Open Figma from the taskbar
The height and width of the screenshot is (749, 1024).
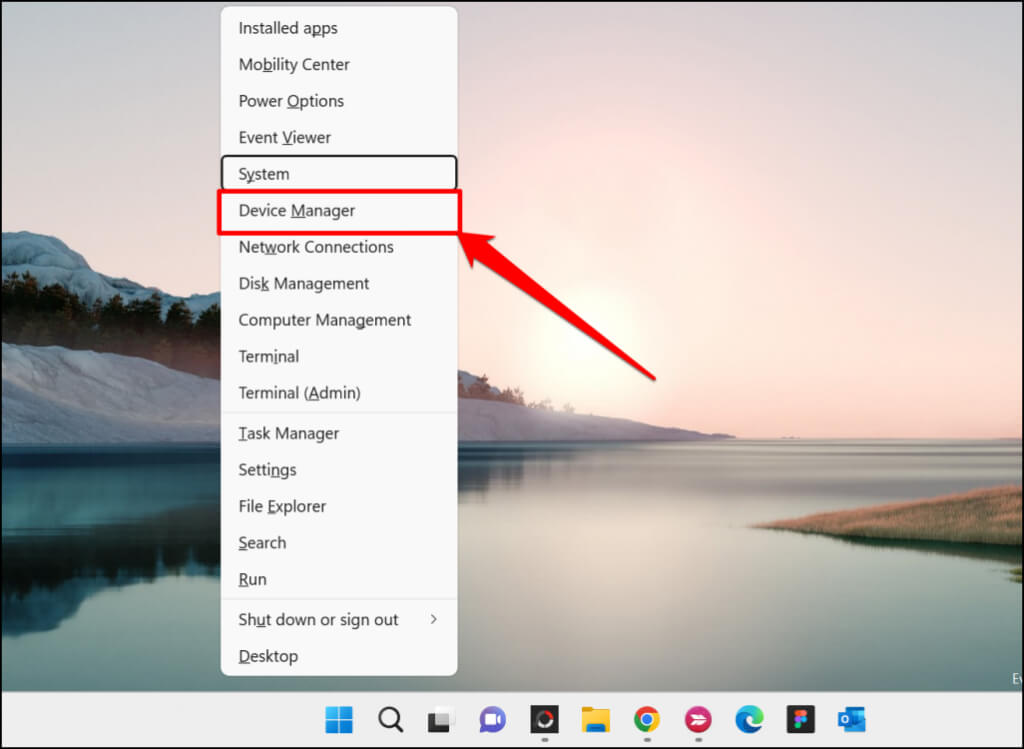click(800, 720)
